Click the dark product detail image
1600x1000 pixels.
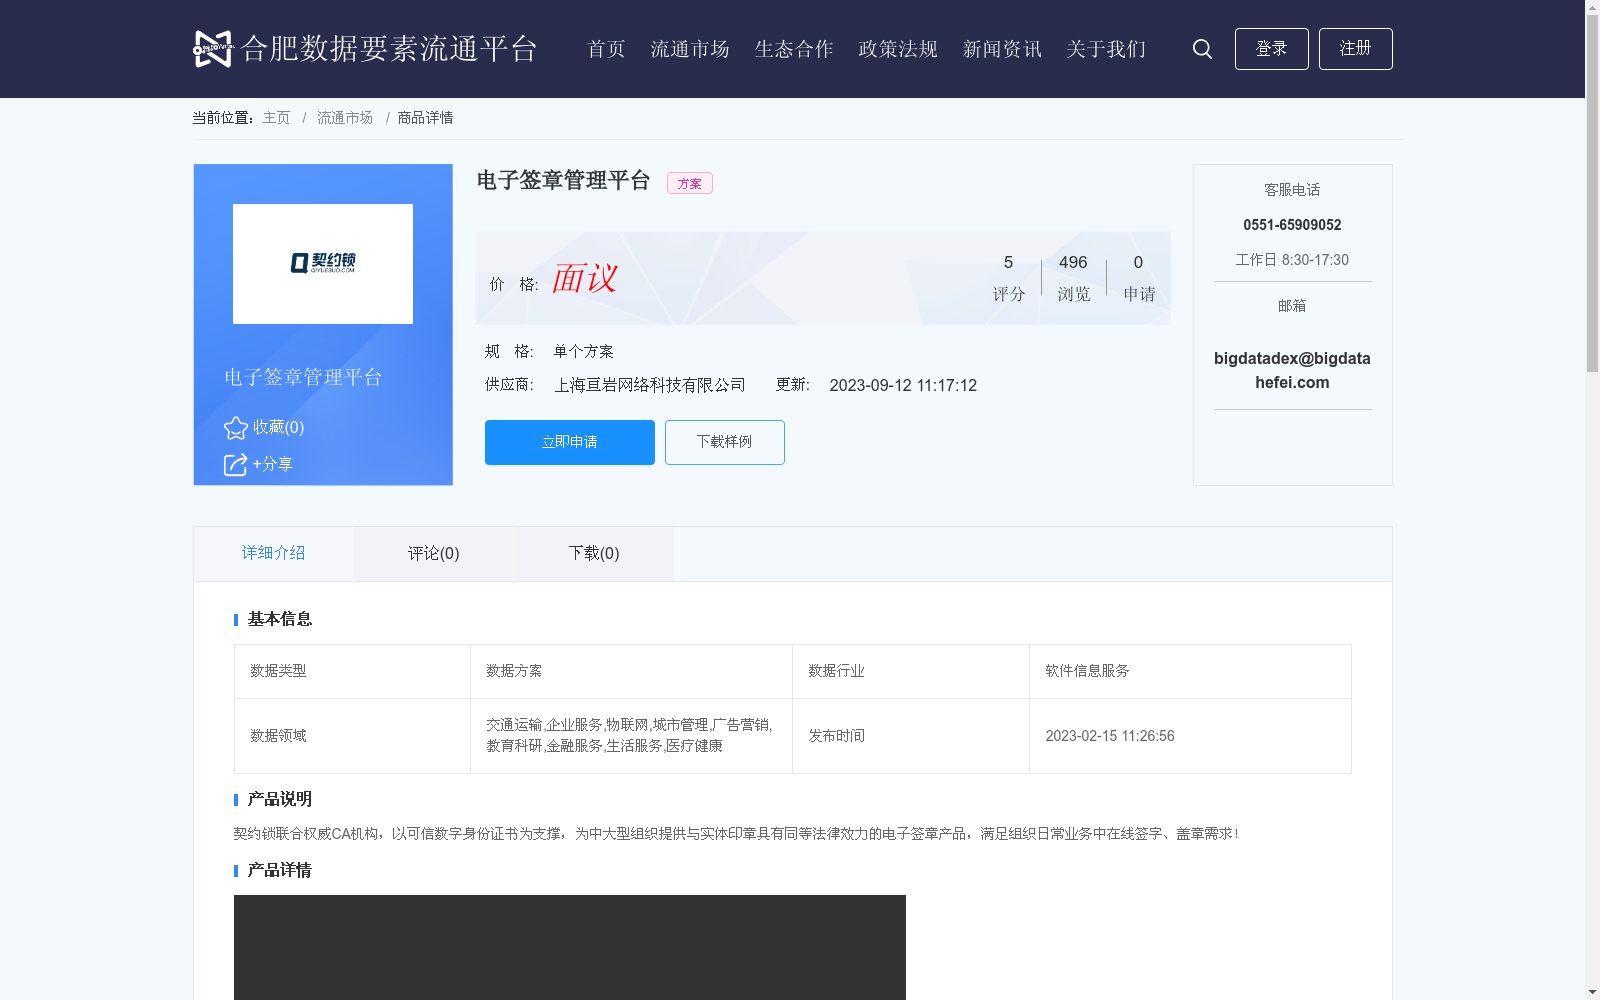point(570,947)
